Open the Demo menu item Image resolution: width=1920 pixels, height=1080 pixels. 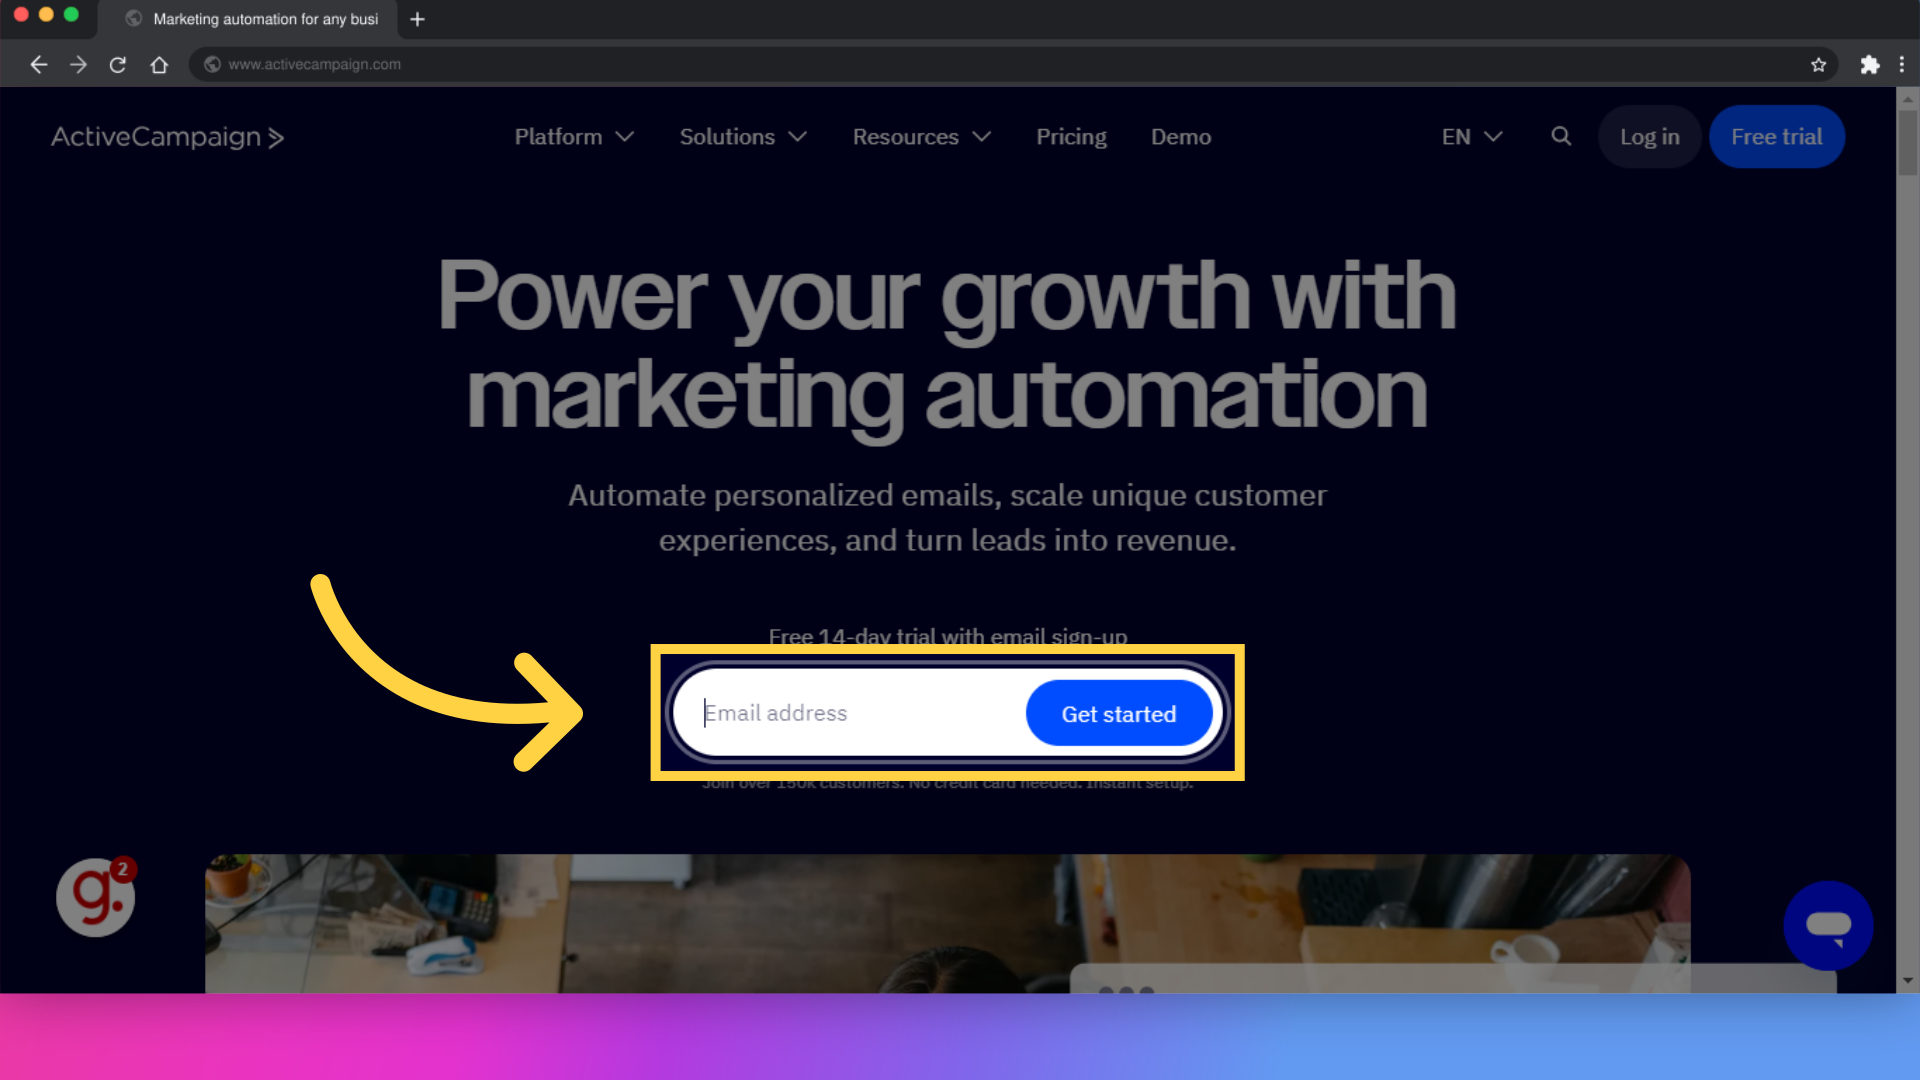pyautogui.click(x=1180, y=137)
